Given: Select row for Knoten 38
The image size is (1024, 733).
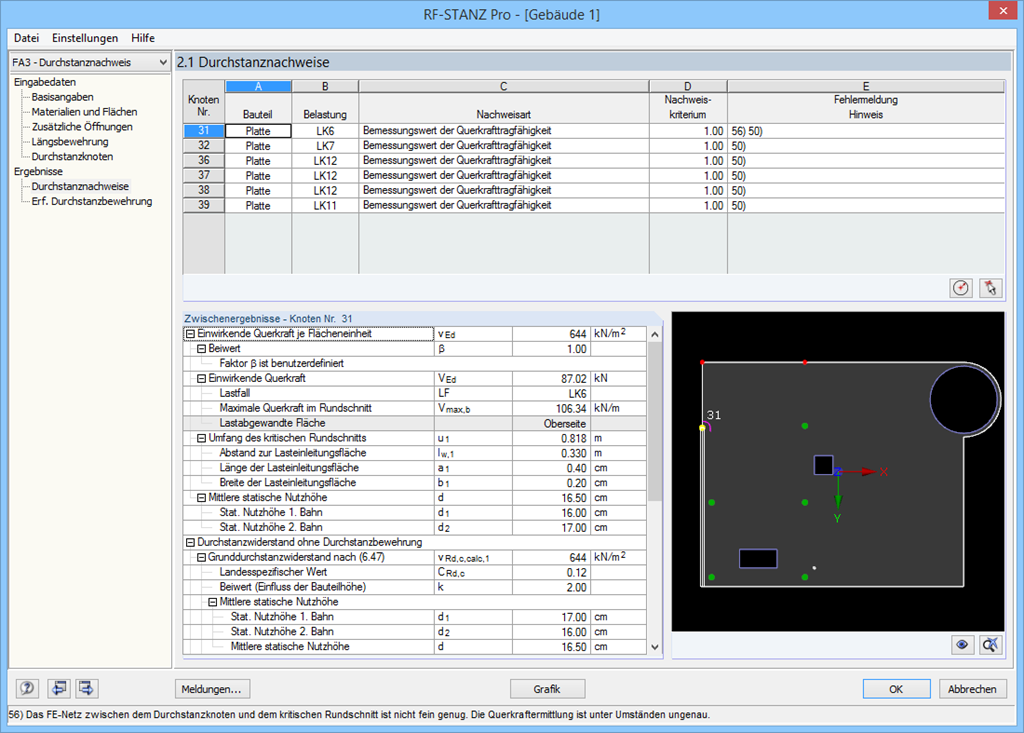Looking at the screenshot, I should click(204, 190).
